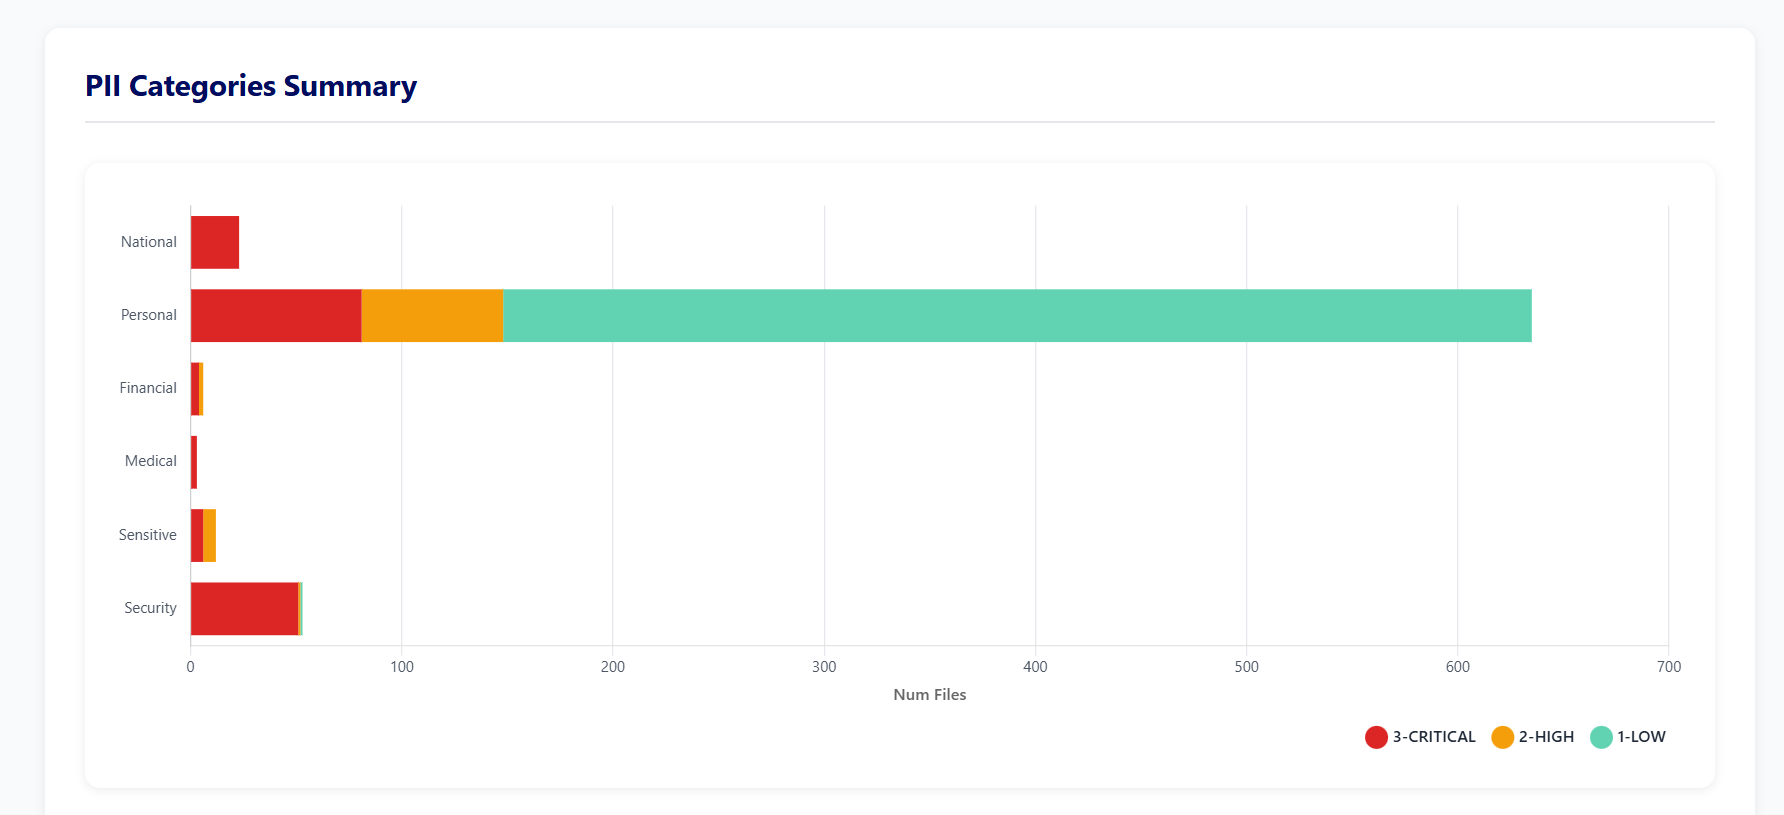Click the orange segment of Sensitive bar
The image size is (1784, 815).
click(x=210, y=535)
